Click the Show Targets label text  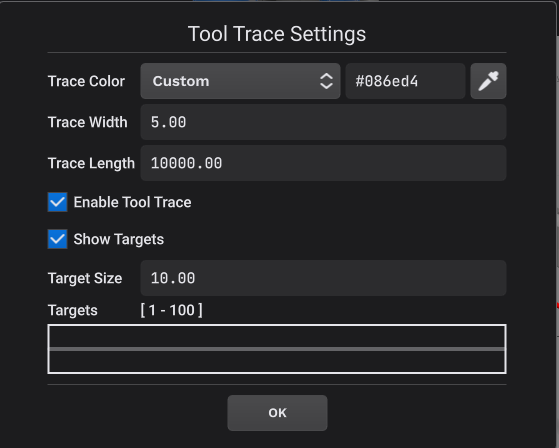click(x=119, y=239)
